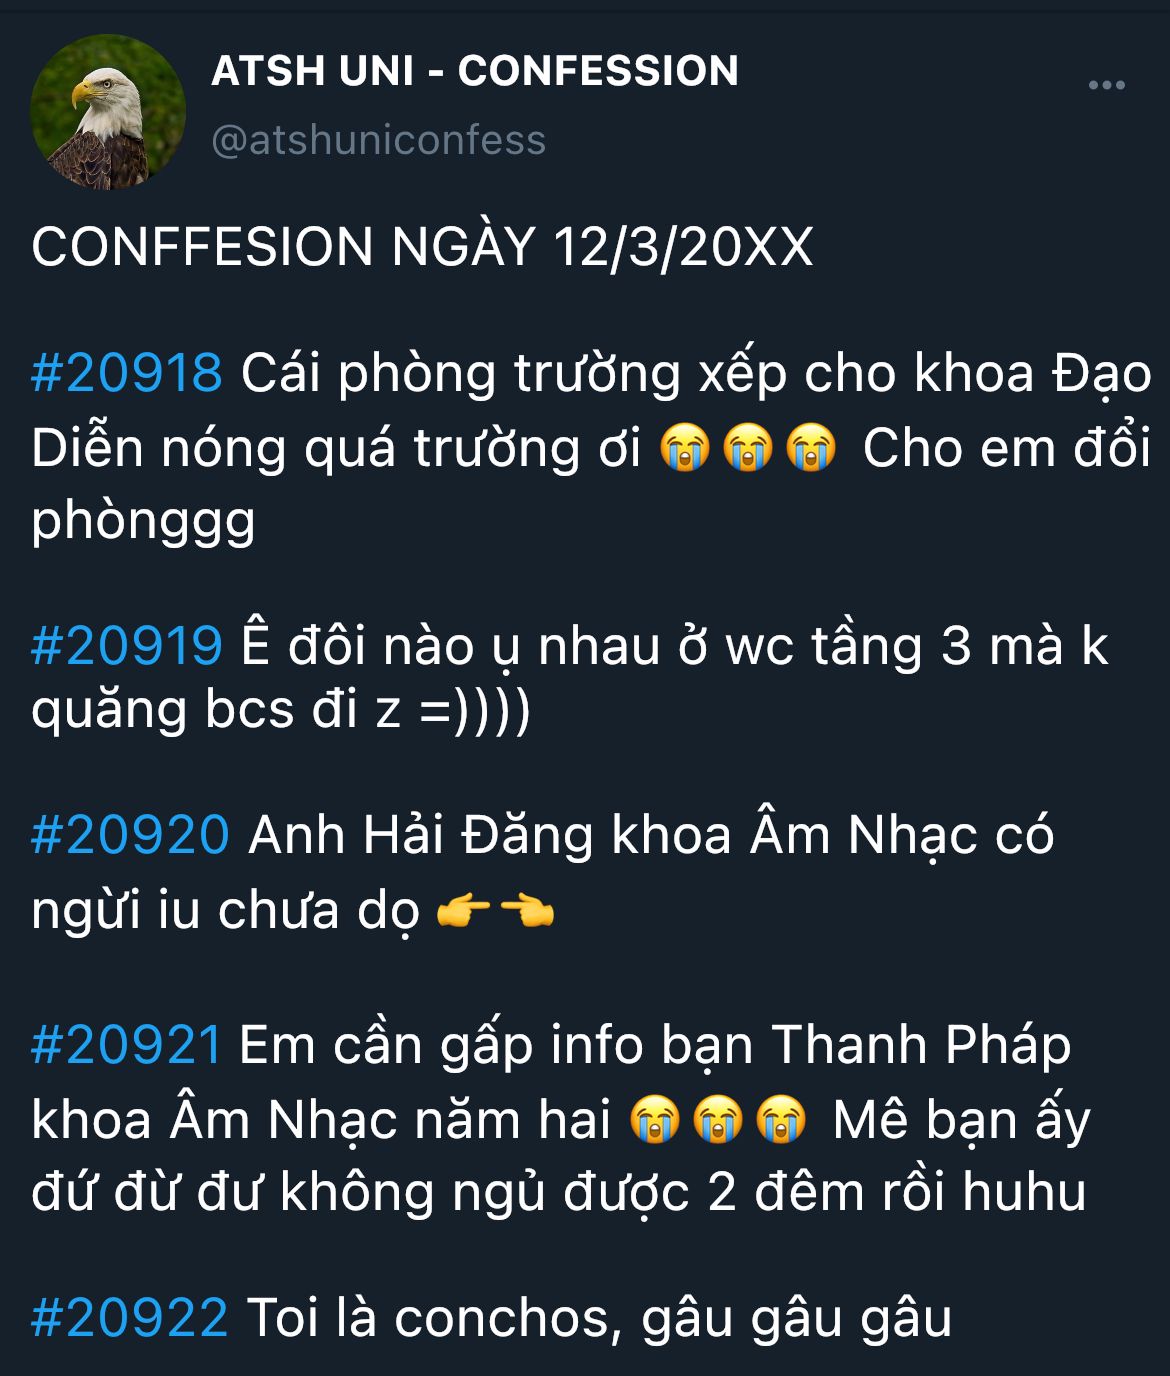Screen dimensions: 1170x1376
Task: Open hashtag #20919
Action: pyautogui.click(x=127, y=645)
